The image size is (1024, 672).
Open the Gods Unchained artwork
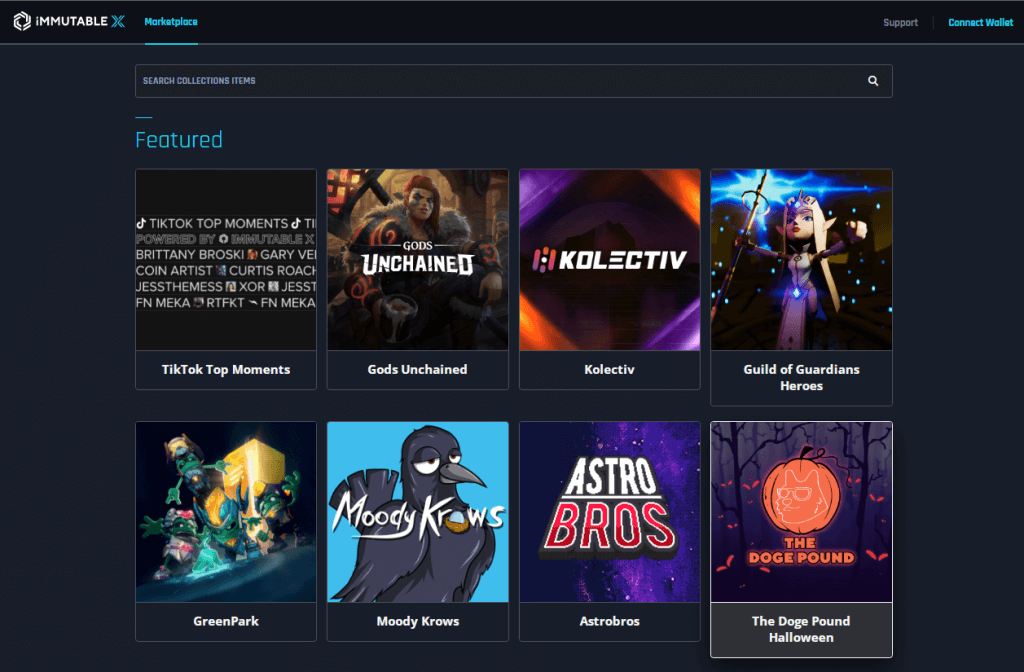(418, 260)
